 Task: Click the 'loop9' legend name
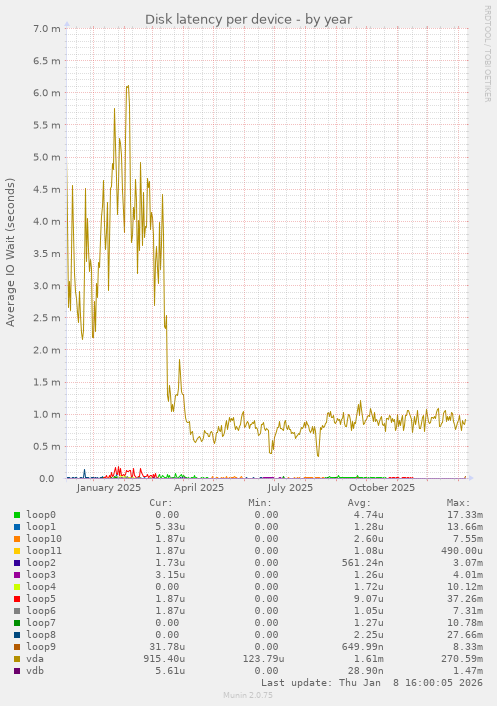(x=41, y=647)
